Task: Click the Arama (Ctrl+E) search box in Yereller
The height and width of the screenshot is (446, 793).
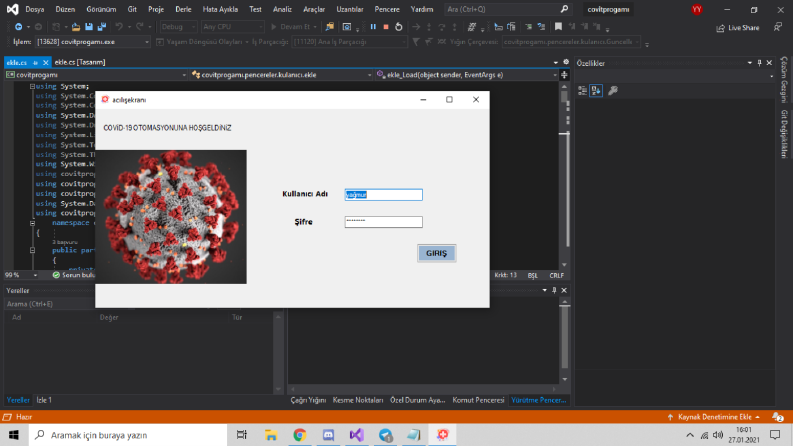Action: click(x=49, y=304)
